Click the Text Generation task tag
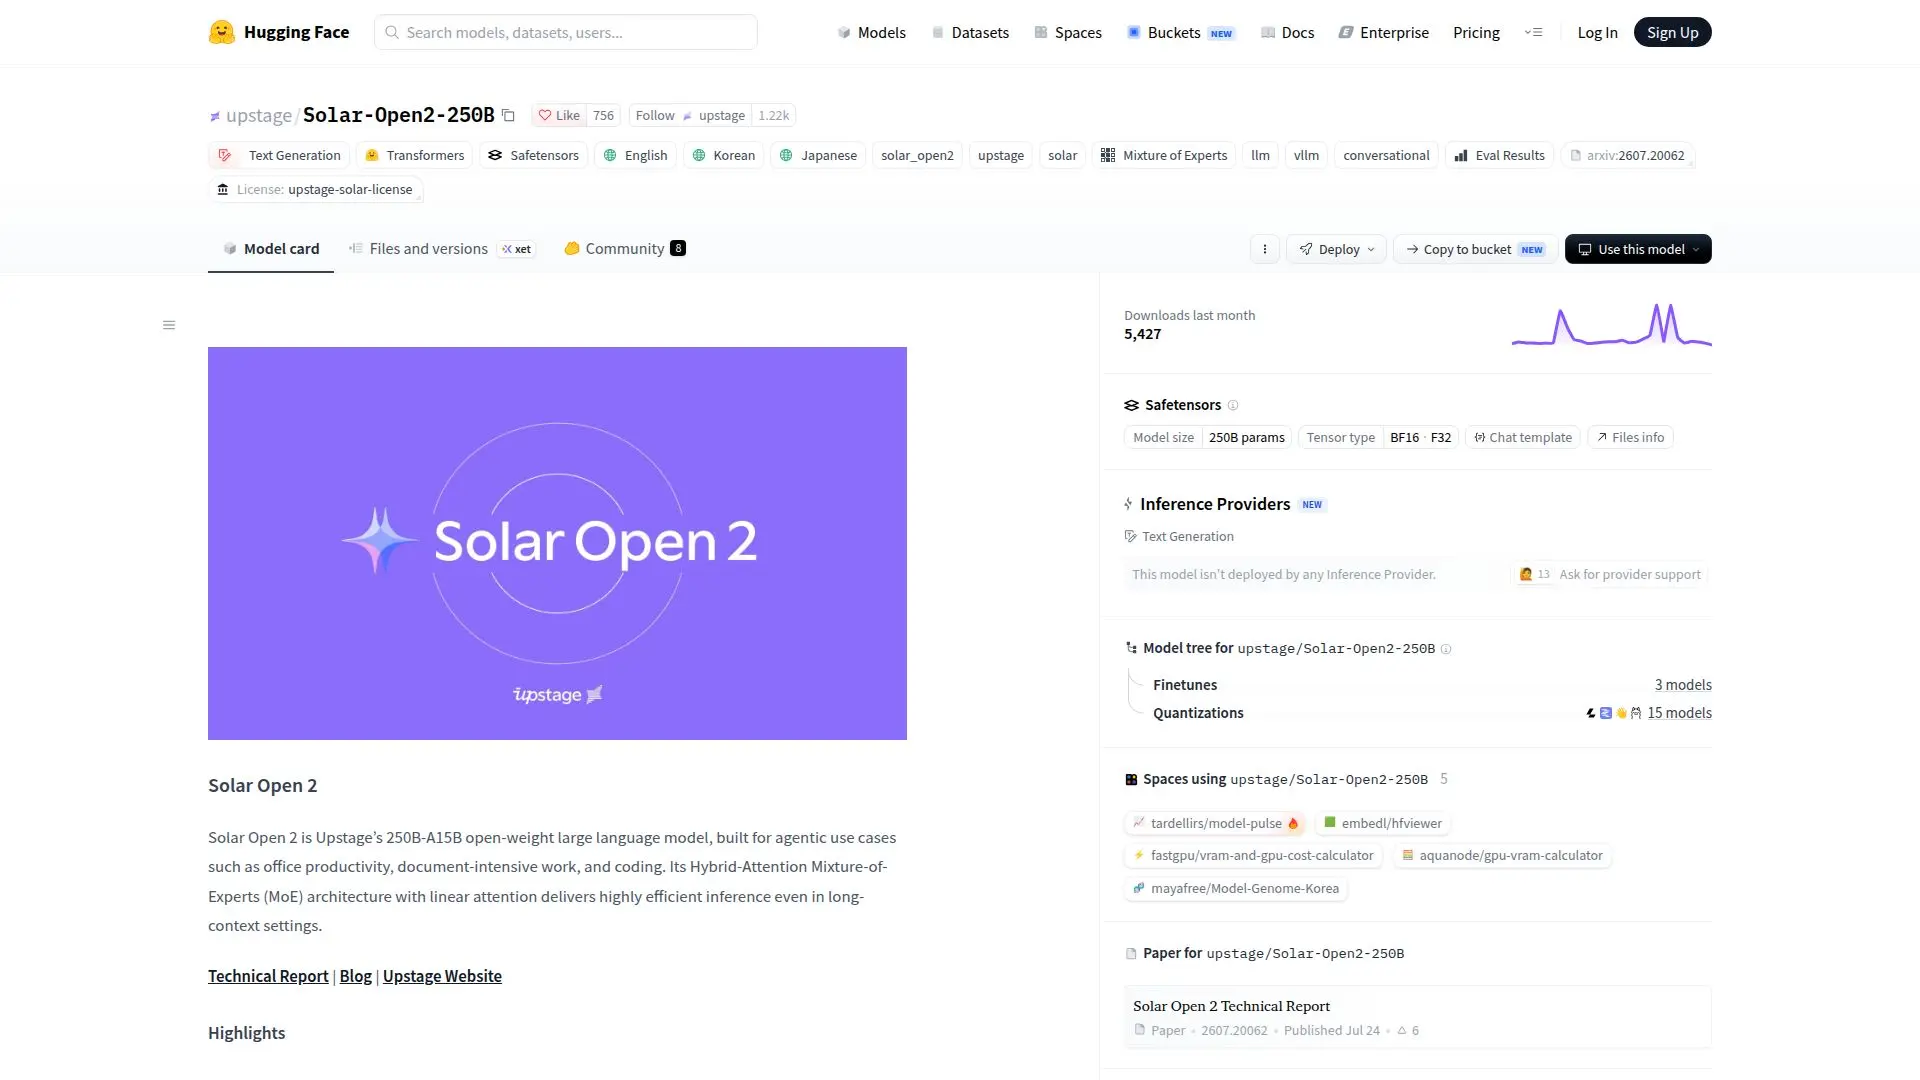1920x1080 pixels. [x=279, y=155]
